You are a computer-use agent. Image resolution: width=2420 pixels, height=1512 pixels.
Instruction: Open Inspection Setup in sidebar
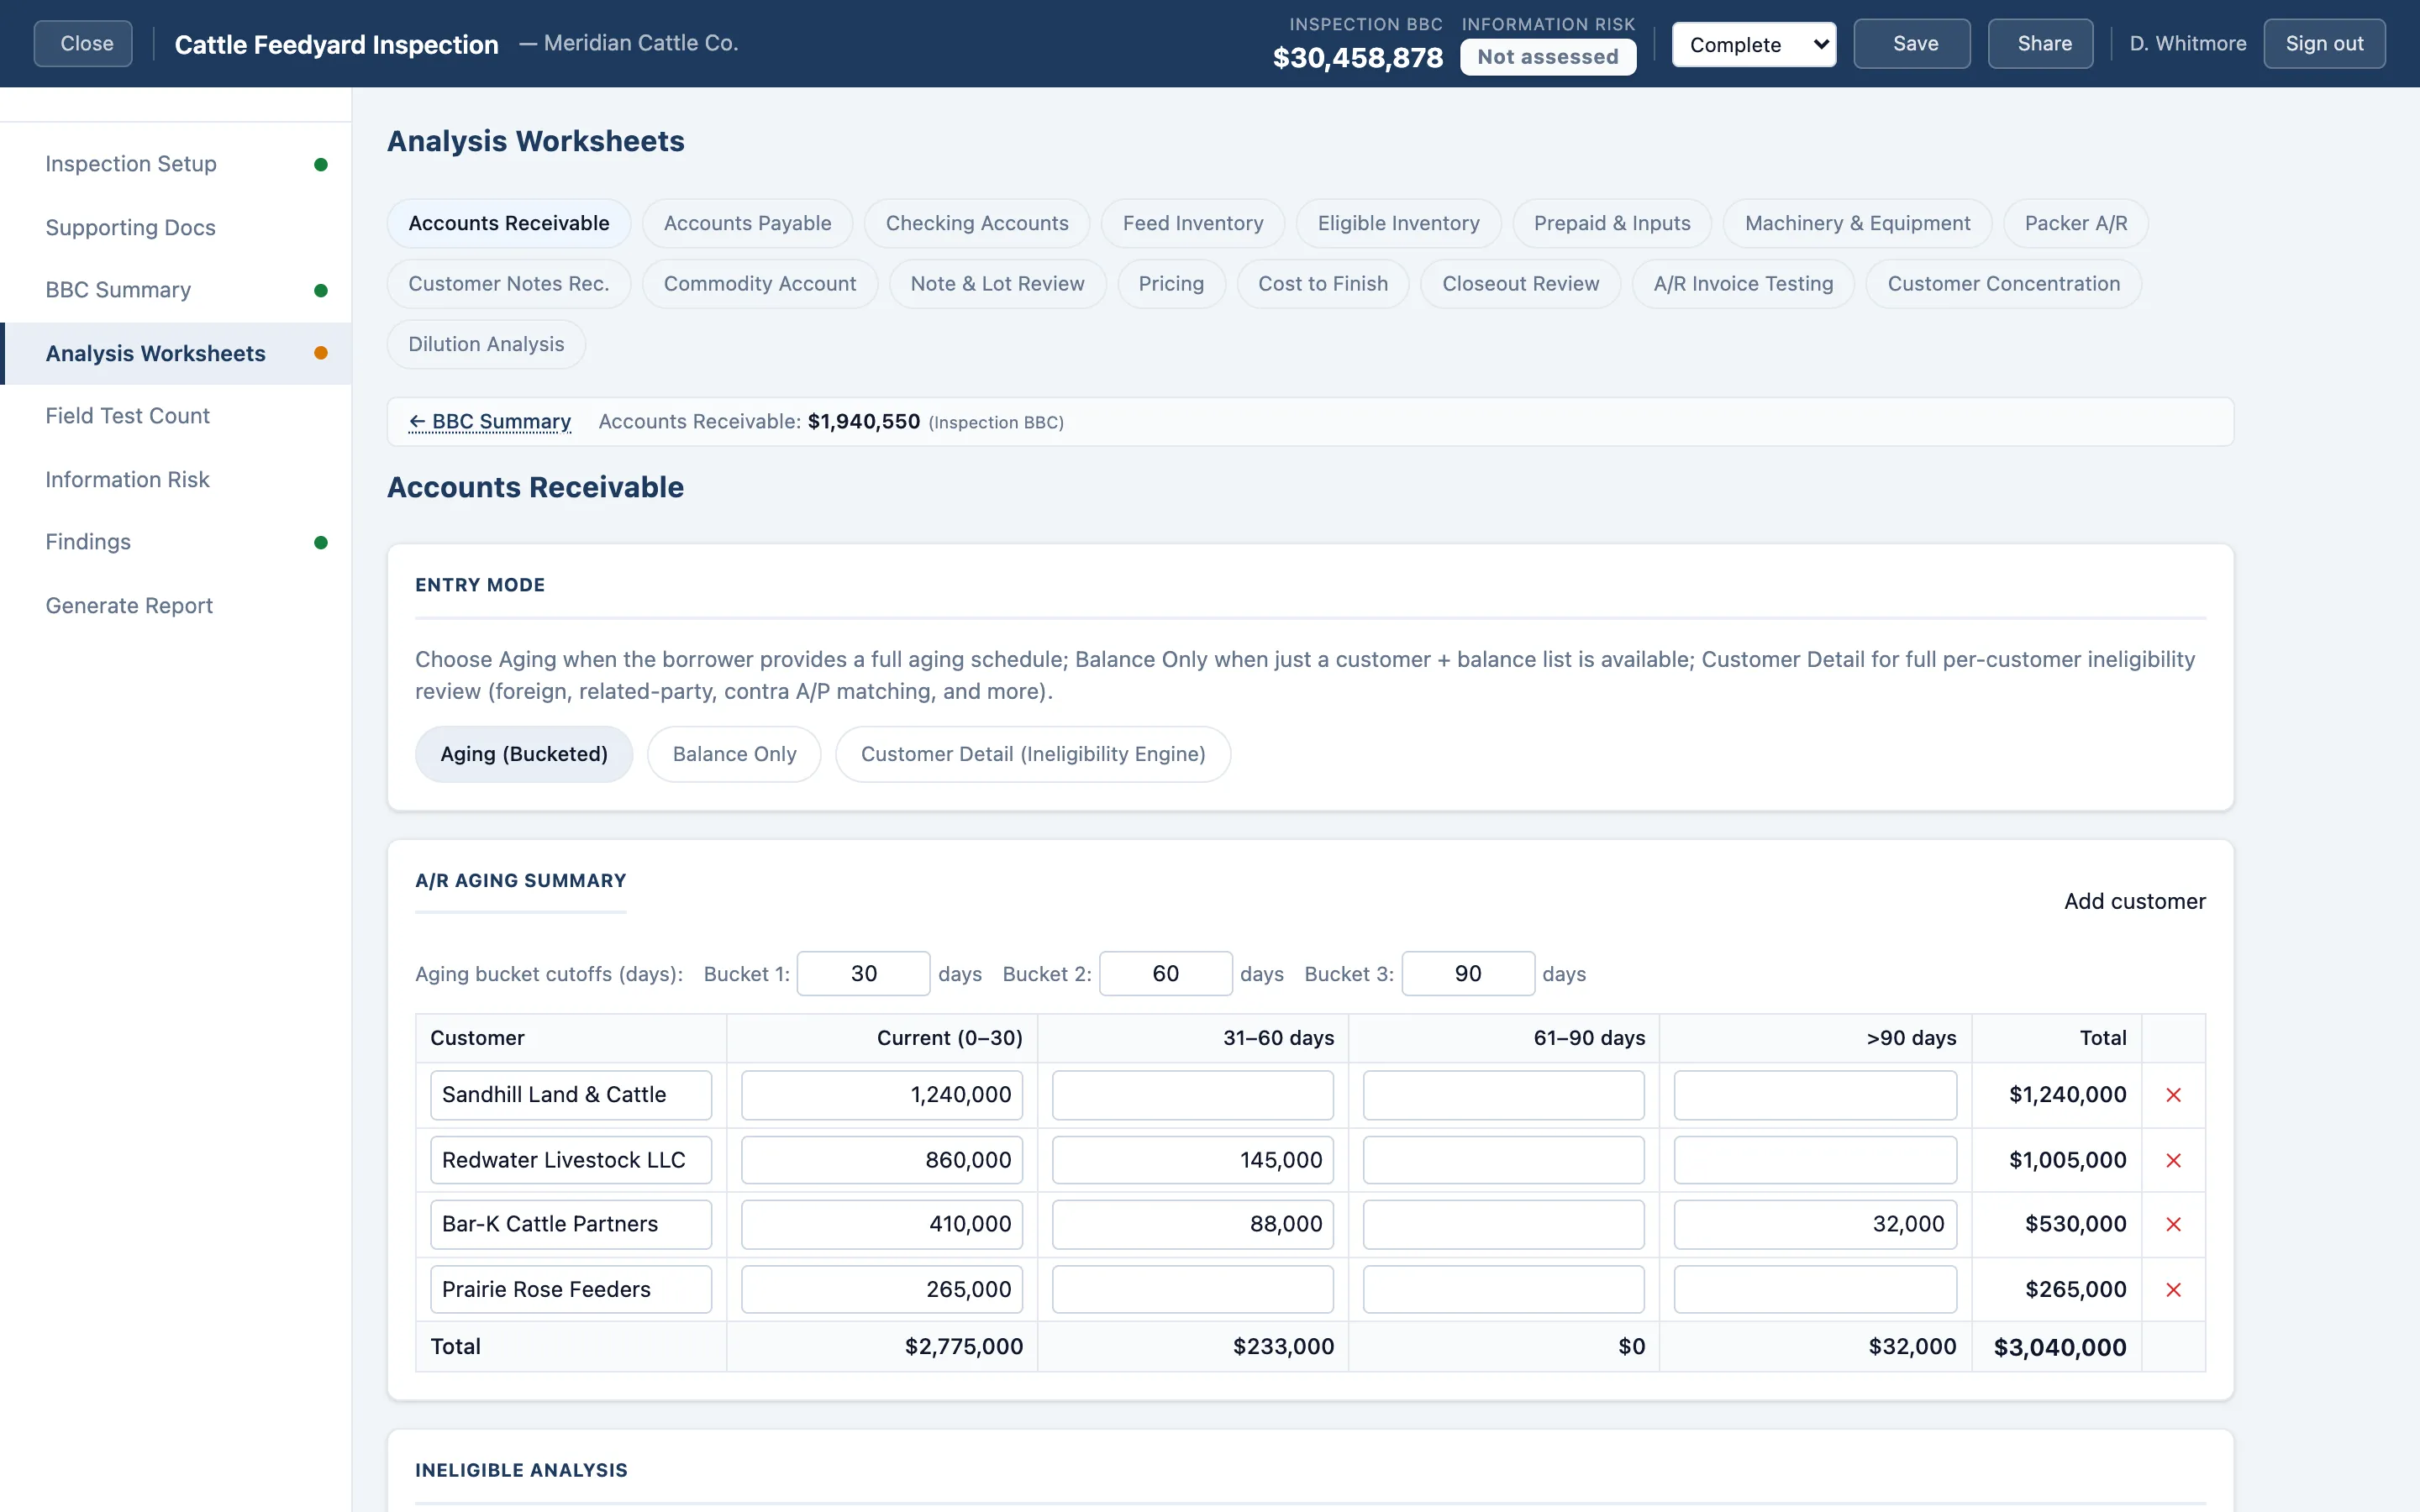[x=176, y=164]
